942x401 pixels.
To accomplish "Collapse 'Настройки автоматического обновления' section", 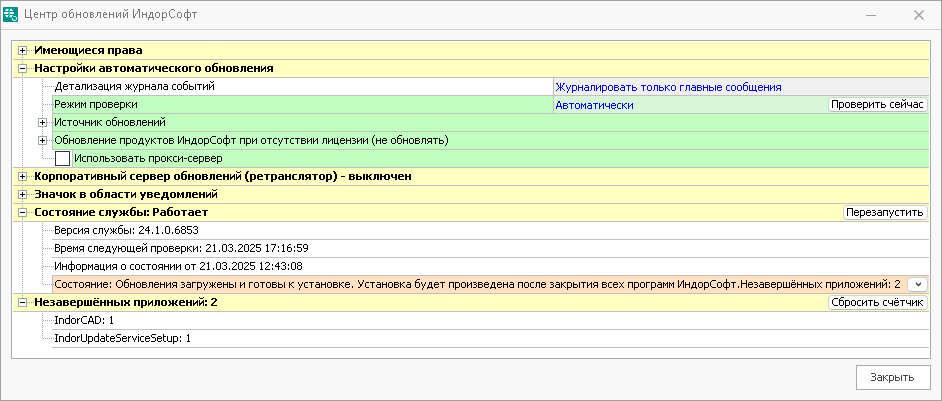I will tap(23, 69).
